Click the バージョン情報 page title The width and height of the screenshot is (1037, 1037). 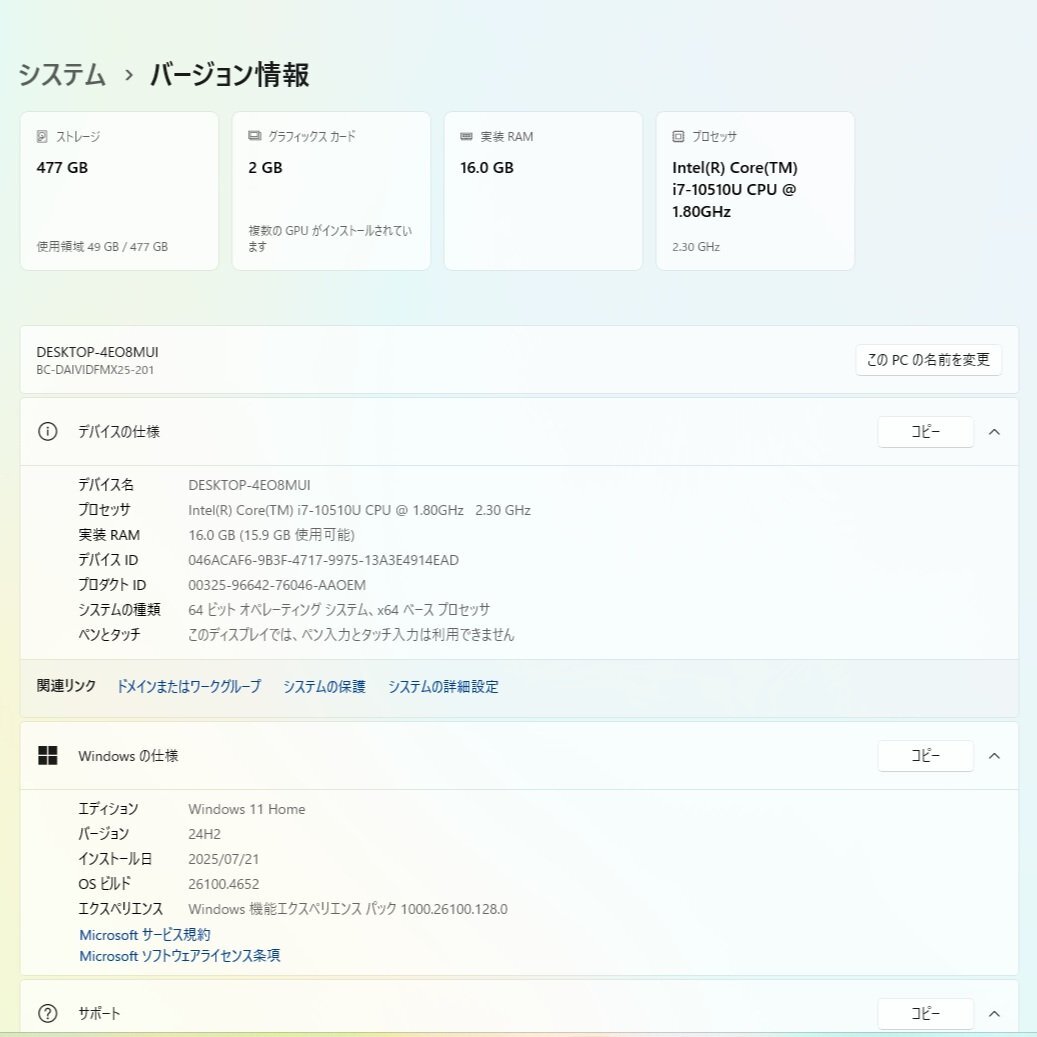229,74
